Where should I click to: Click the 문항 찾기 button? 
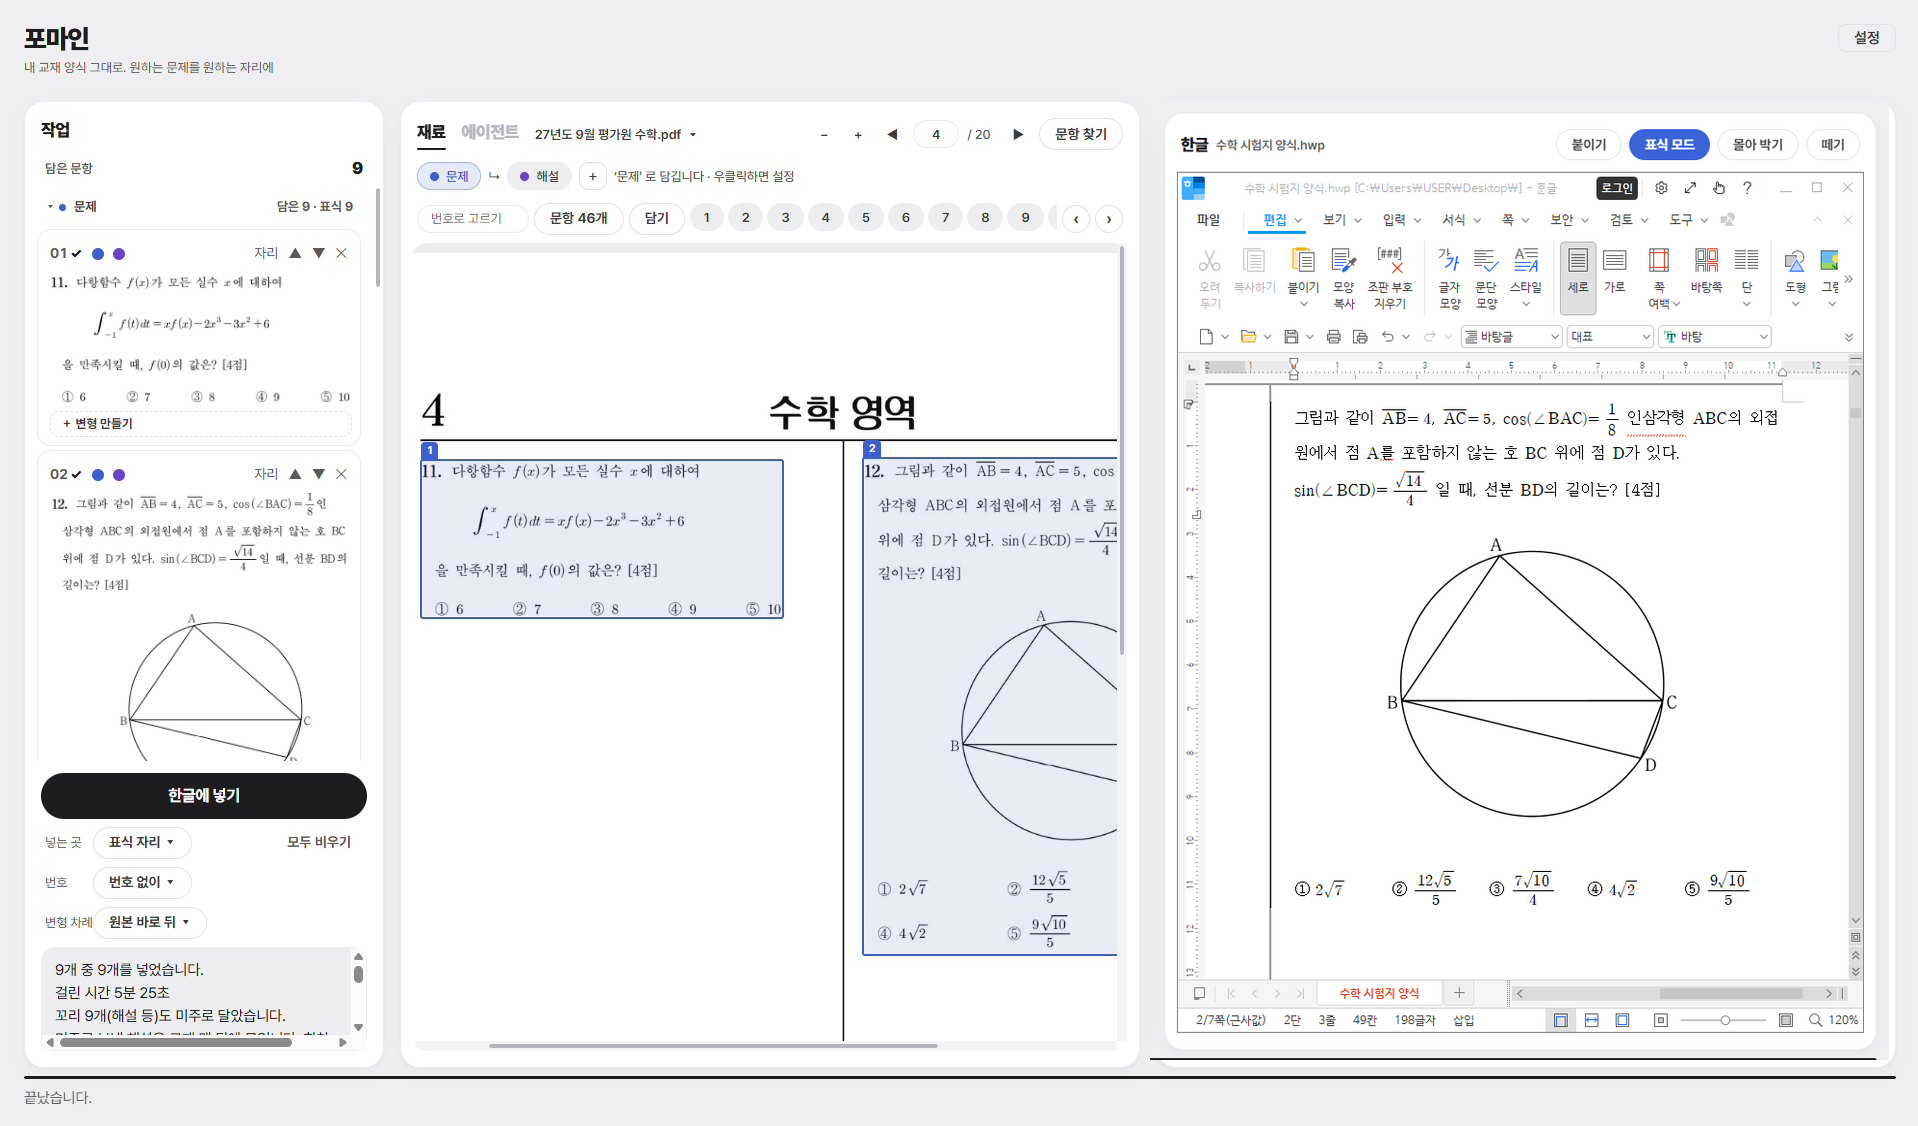[x=1080, y=134]
